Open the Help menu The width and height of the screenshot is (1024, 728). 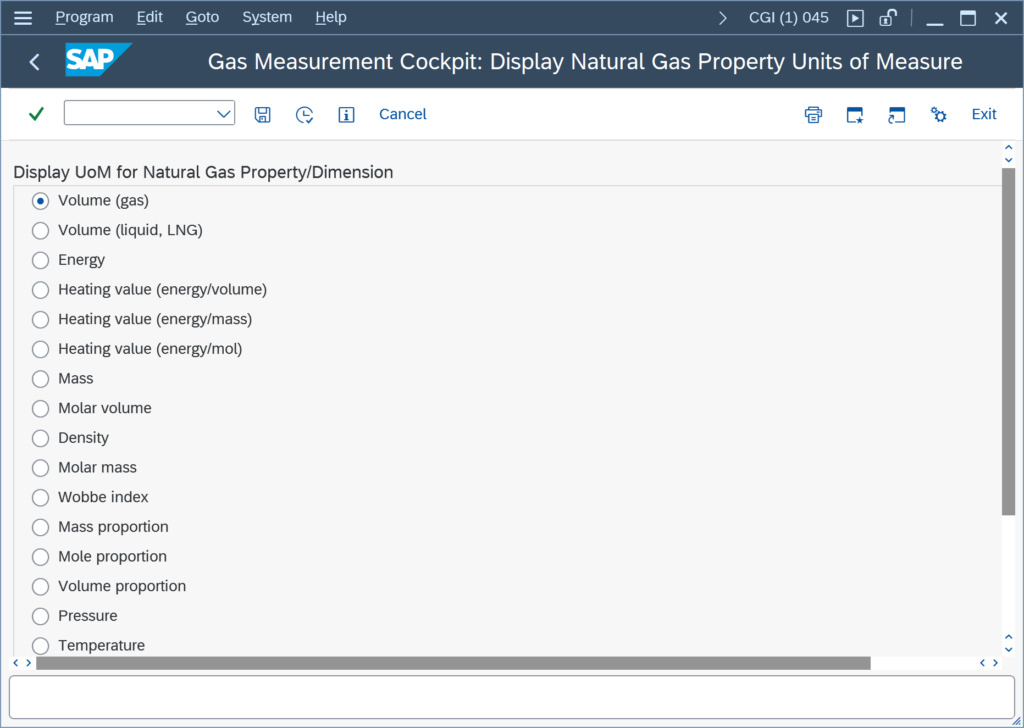[330, 17]
